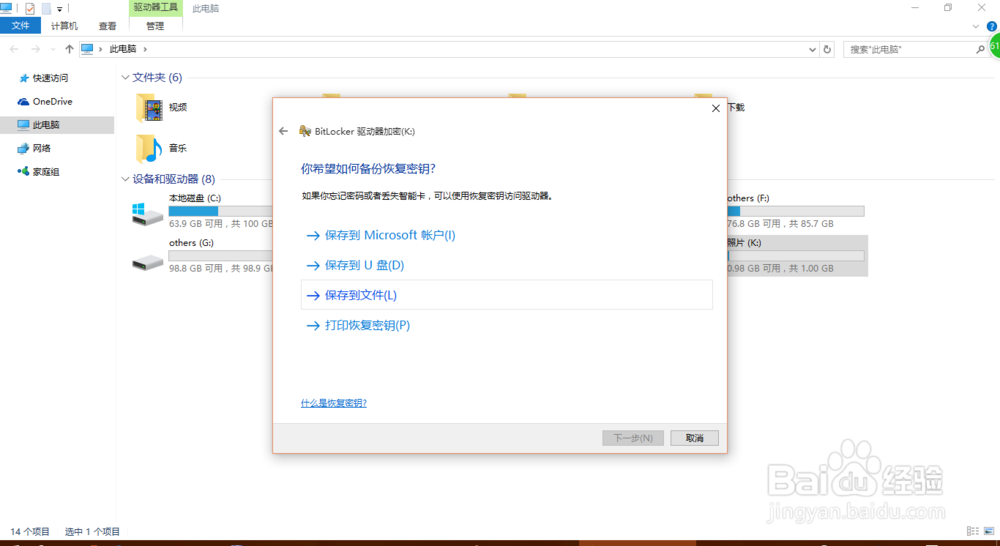
Task: Click the disabled Next step button
Action: pos(633,438)
